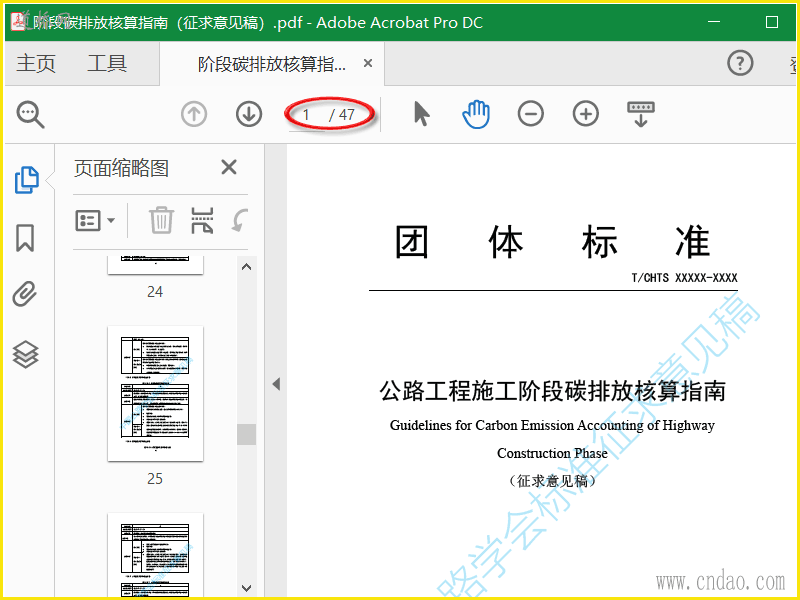Select the arrow selection tool
Image resolution: width=800 pixels, height=600 pixels.
pyautogui.click(x=421, y=113)
